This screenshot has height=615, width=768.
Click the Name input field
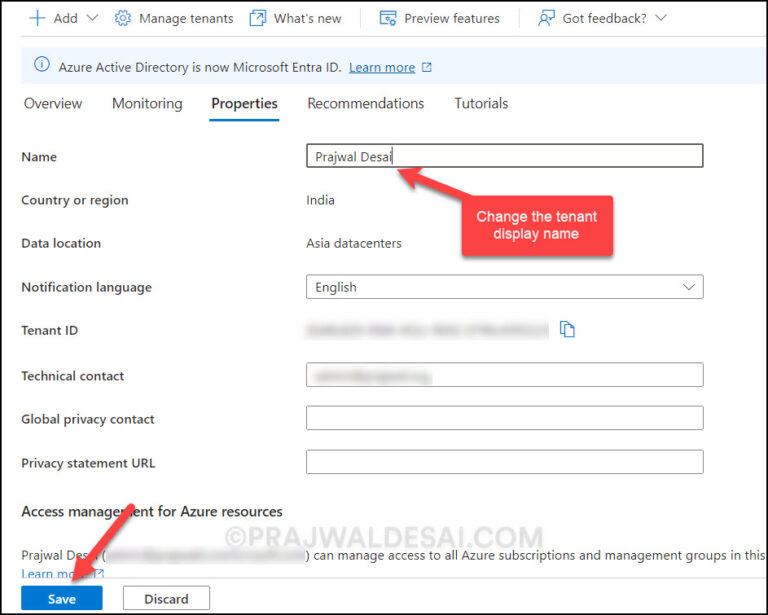[x=504, y=156]
